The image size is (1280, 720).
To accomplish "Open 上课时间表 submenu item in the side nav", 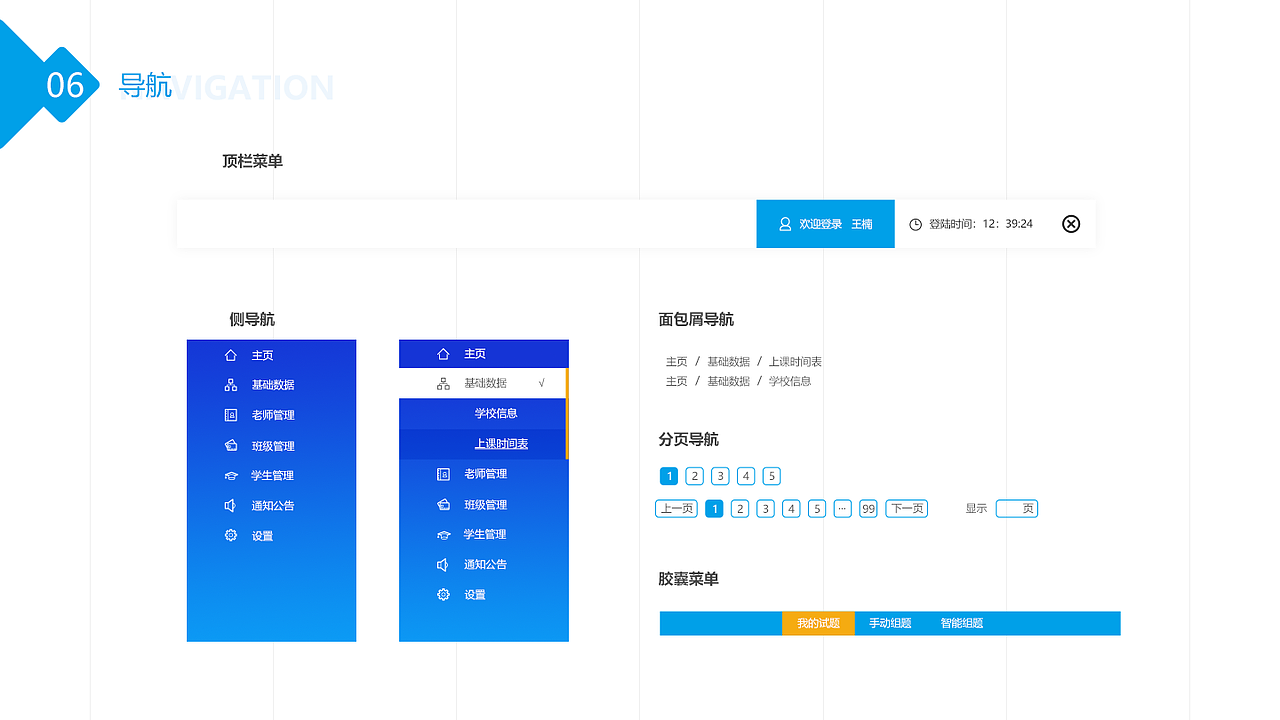I will point(501,444).
